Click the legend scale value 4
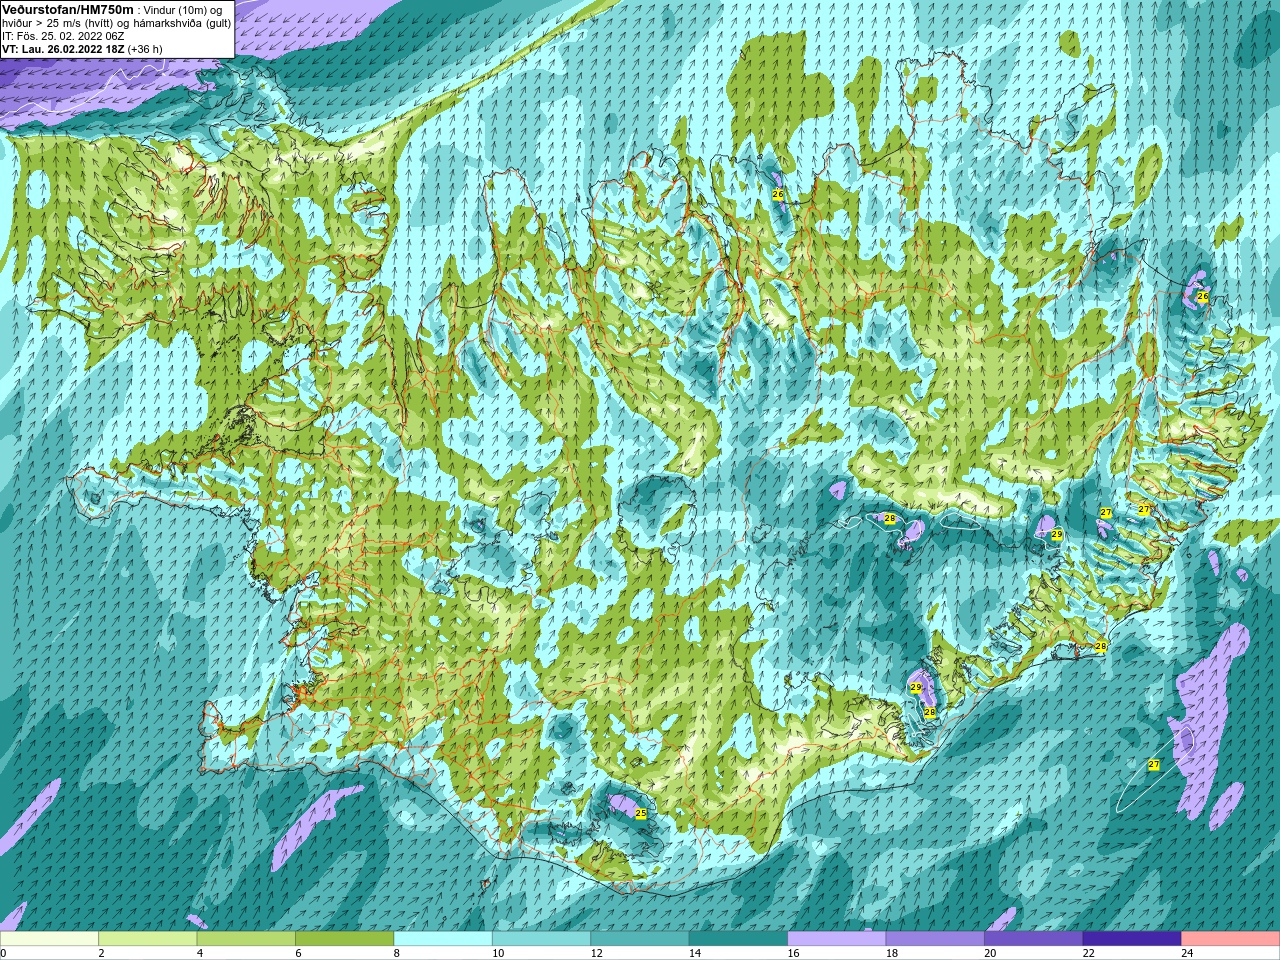The width and height of the screenshot is (1280, 960). [200, 953]
